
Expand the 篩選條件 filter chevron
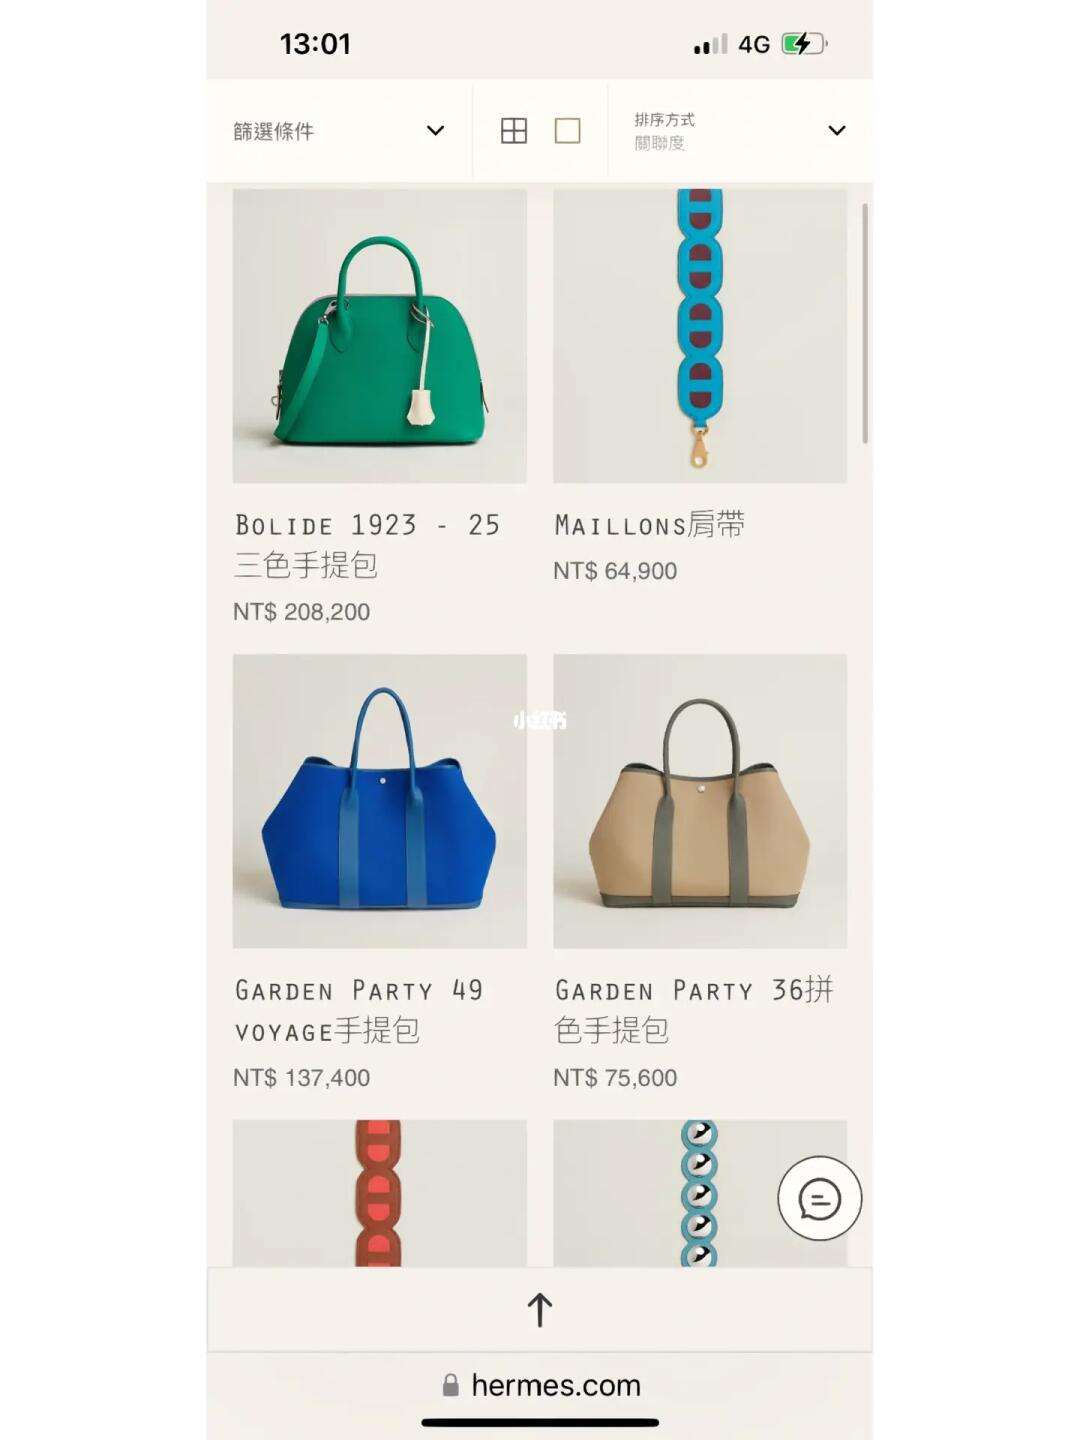435,131
